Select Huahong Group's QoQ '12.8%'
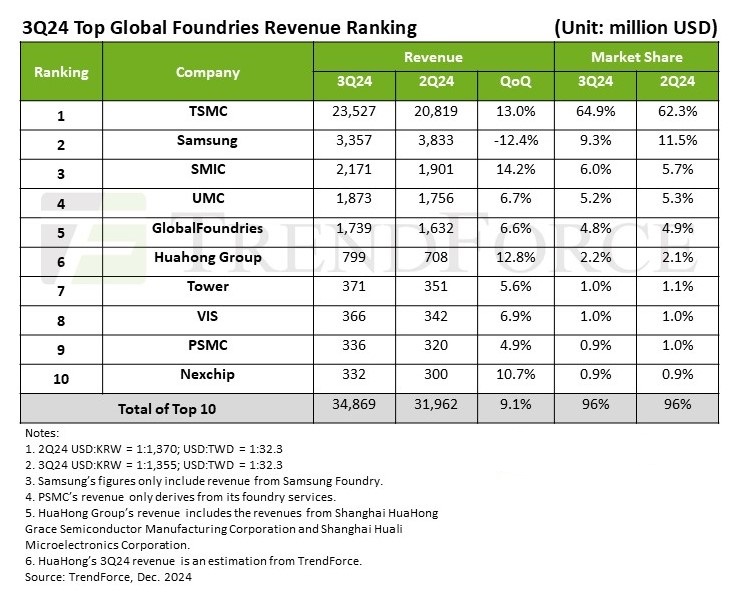This screenshot has width=739, height=603. coord(516,257)
